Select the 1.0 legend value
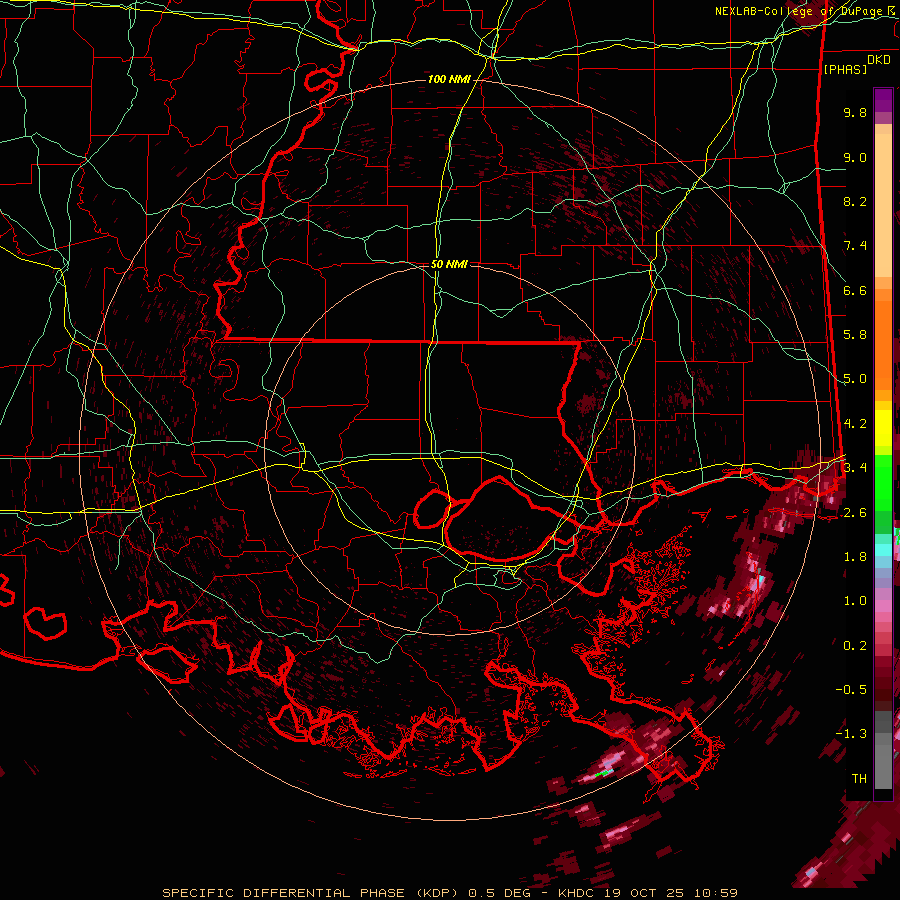This screenshot has width=900, height=900. click(x=855, y=601)
